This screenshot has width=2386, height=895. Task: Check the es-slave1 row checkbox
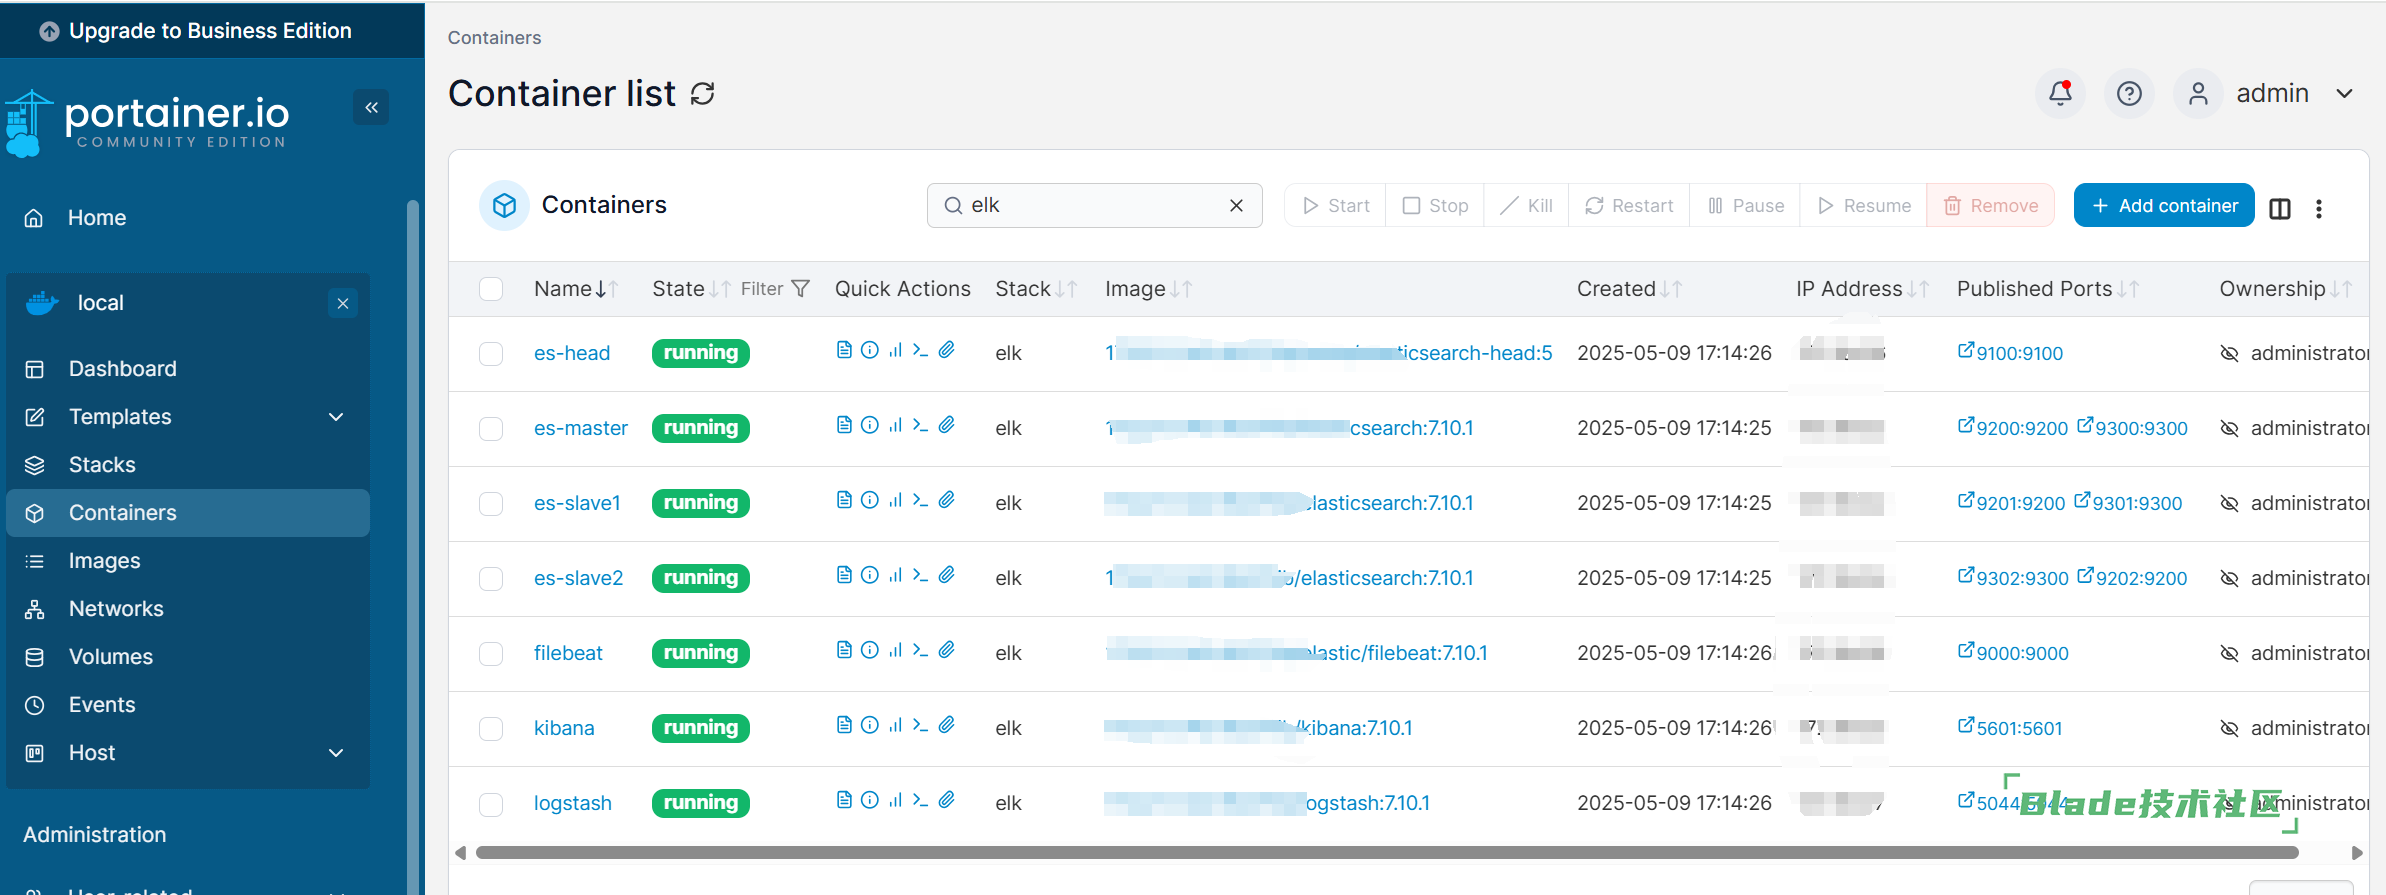(x=491, y=504)
